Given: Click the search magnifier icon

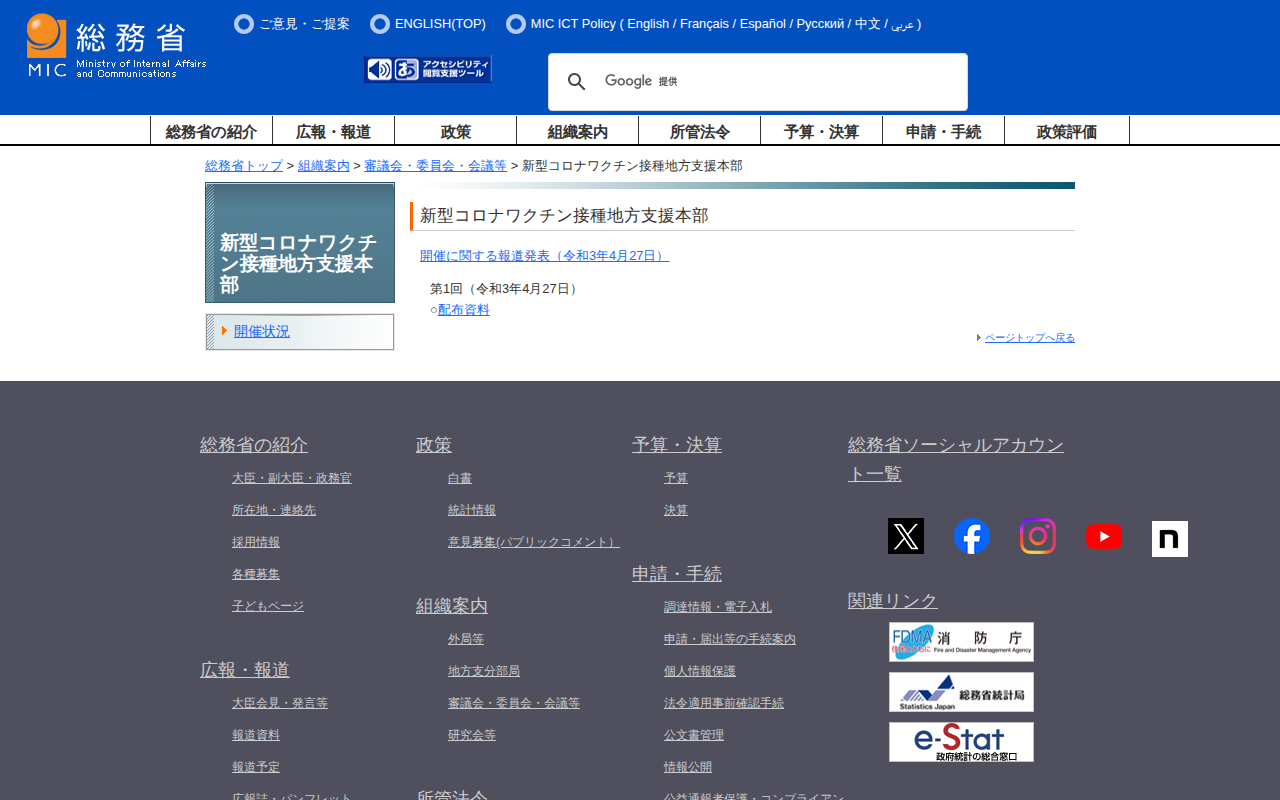Looking at the screenshot, I should 577,82.
